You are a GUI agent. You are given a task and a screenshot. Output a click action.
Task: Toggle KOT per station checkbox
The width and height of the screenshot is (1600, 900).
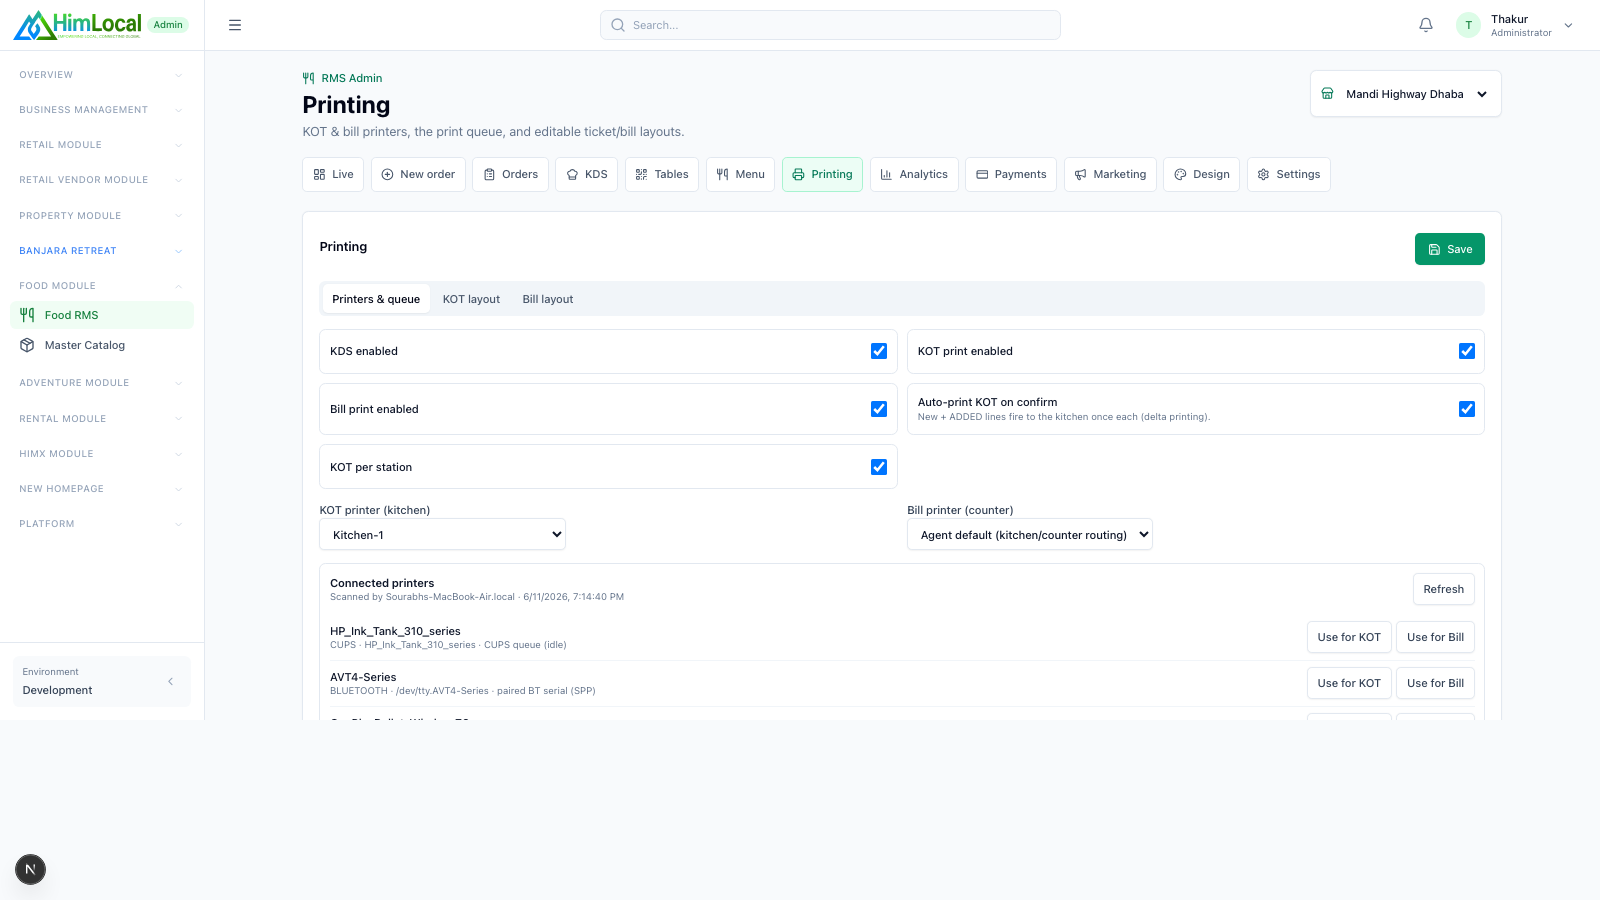click(879, 467)
